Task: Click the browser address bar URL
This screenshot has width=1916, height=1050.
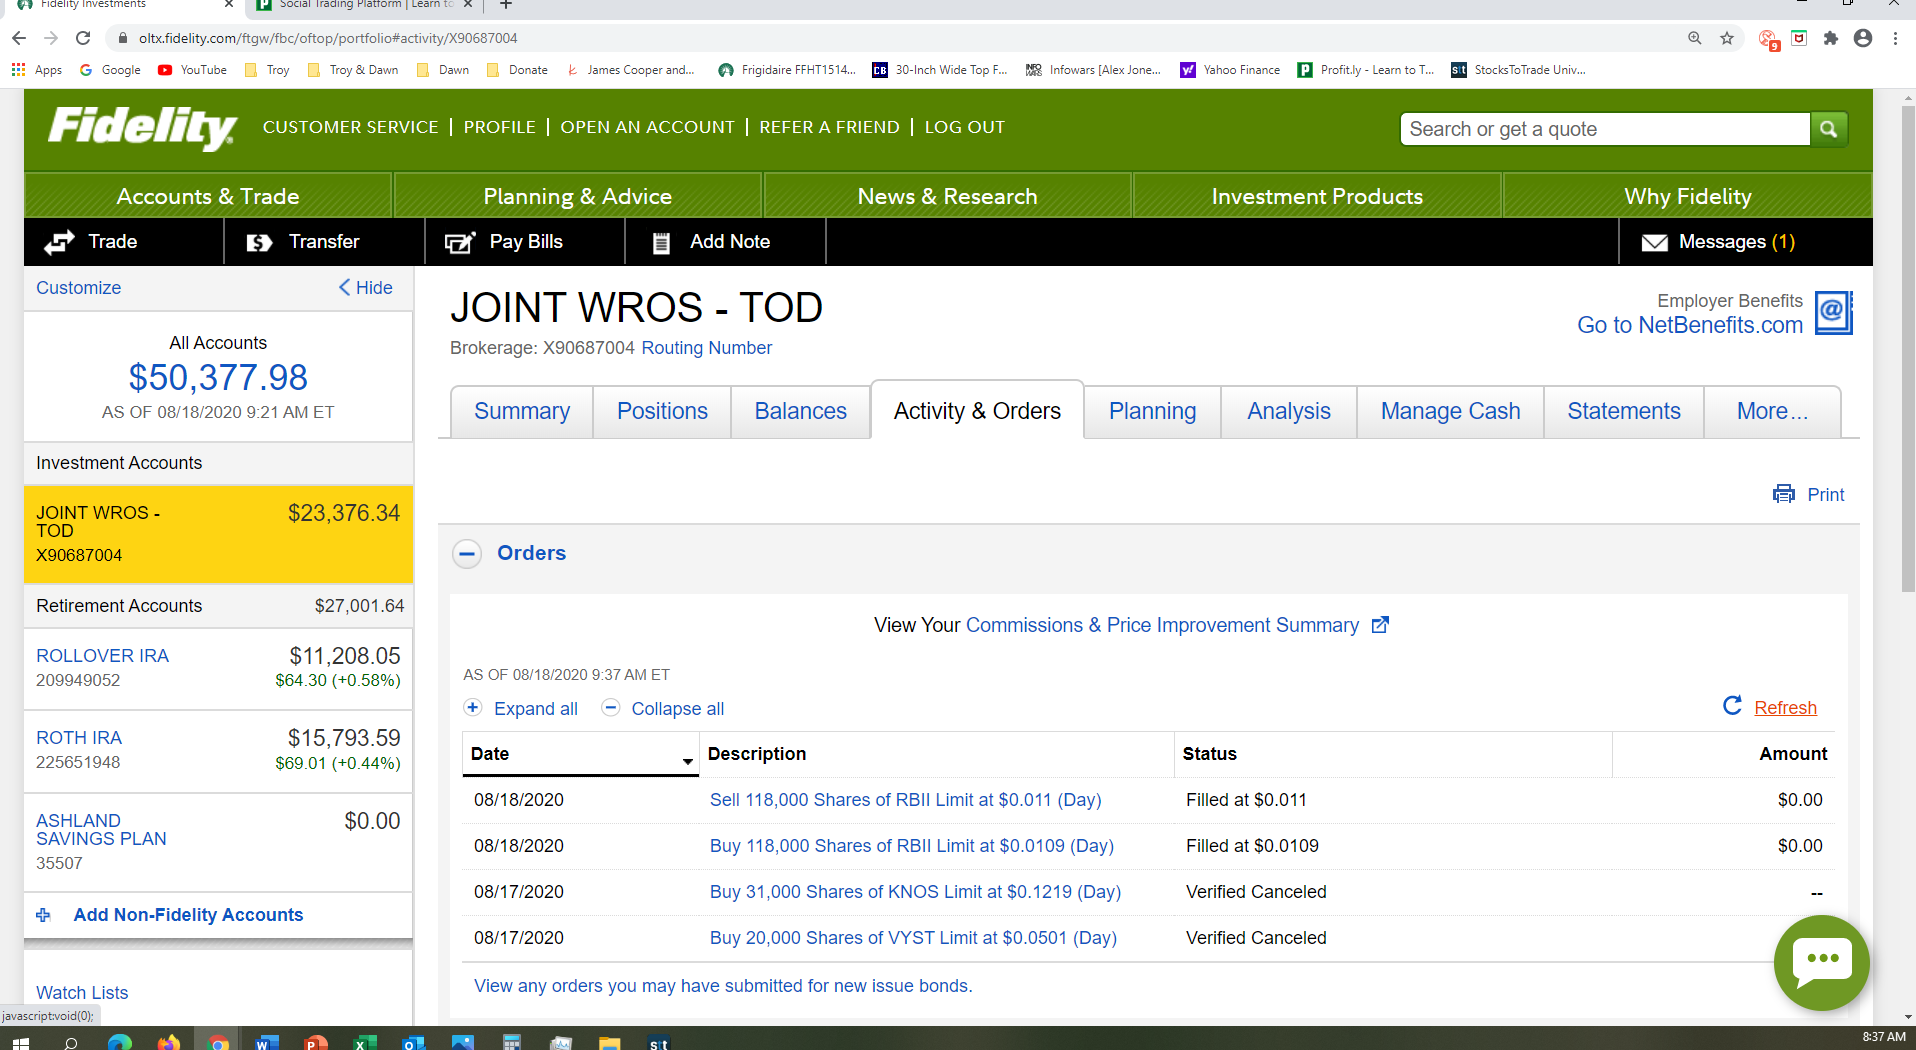Action: (x=329, y=38)
